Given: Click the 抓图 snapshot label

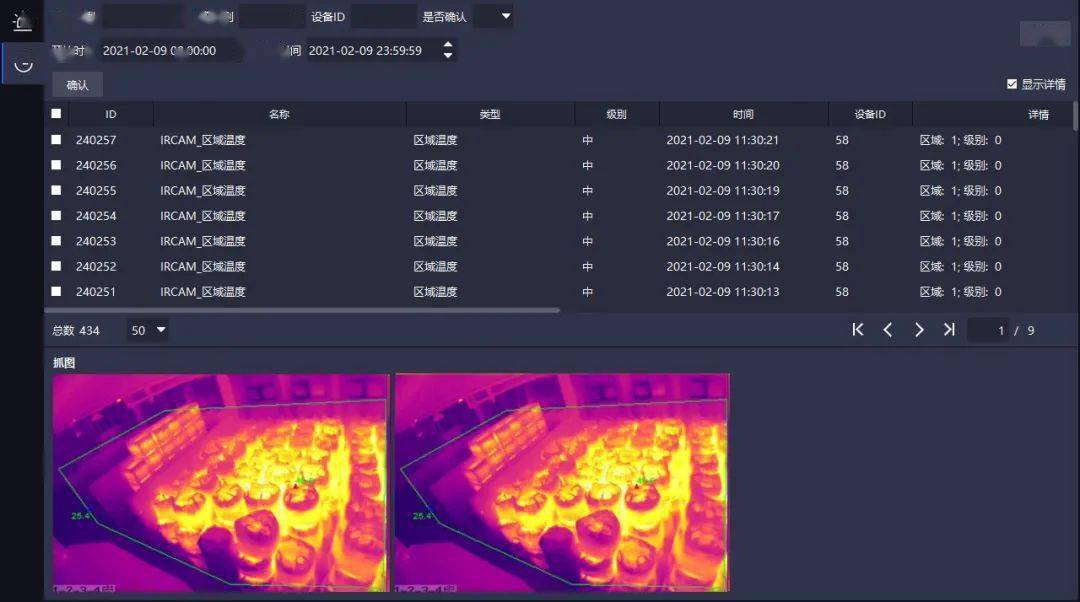Looking at the screenshot, I should point(64,363).
